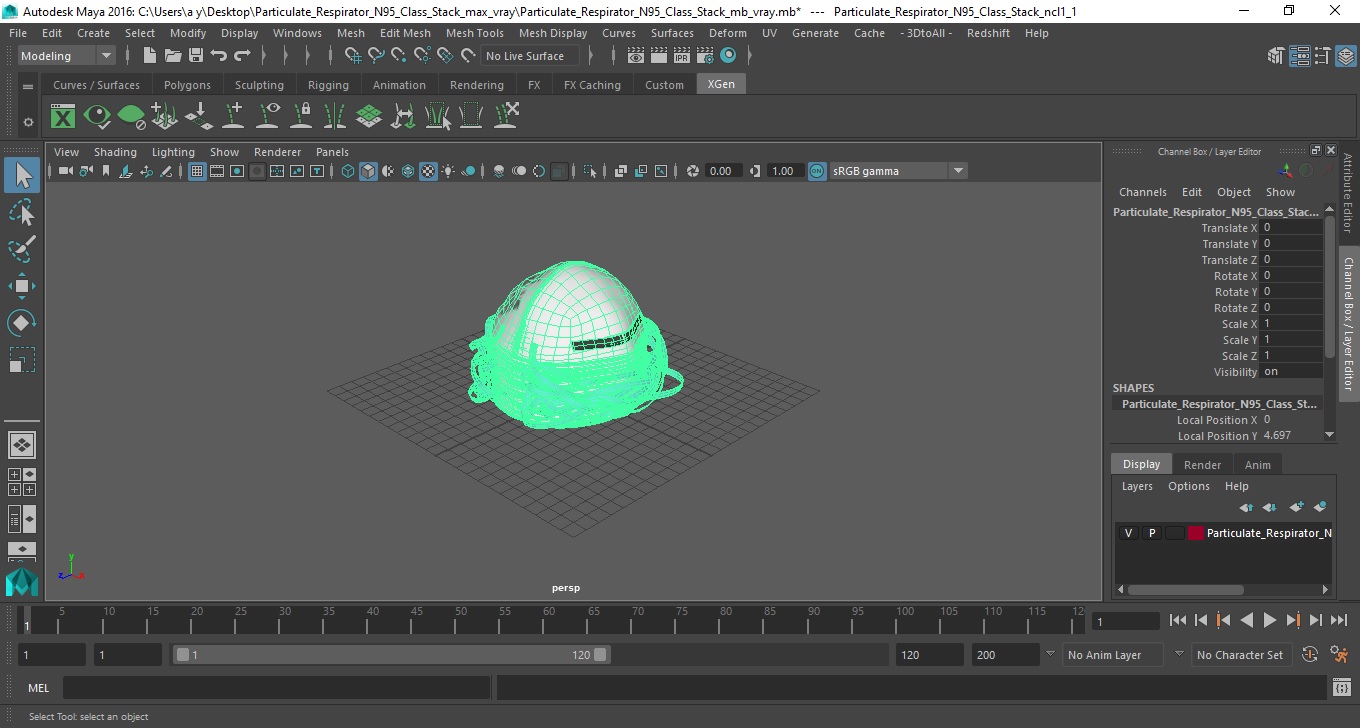The width and height of the screenshot is (1360, 728).
Task: Open a scene with folder icon
Action: click(x=173, y=56)
